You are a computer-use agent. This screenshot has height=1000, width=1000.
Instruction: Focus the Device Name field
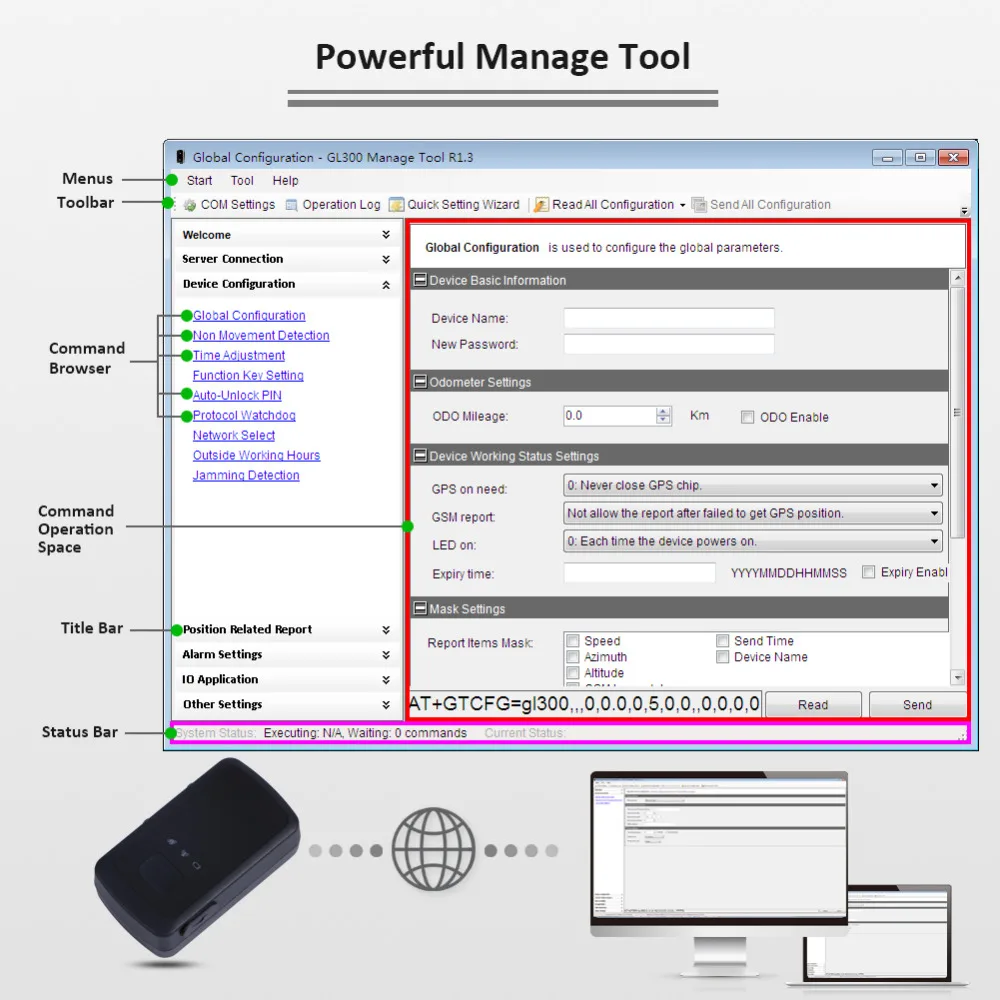point(669,318)
